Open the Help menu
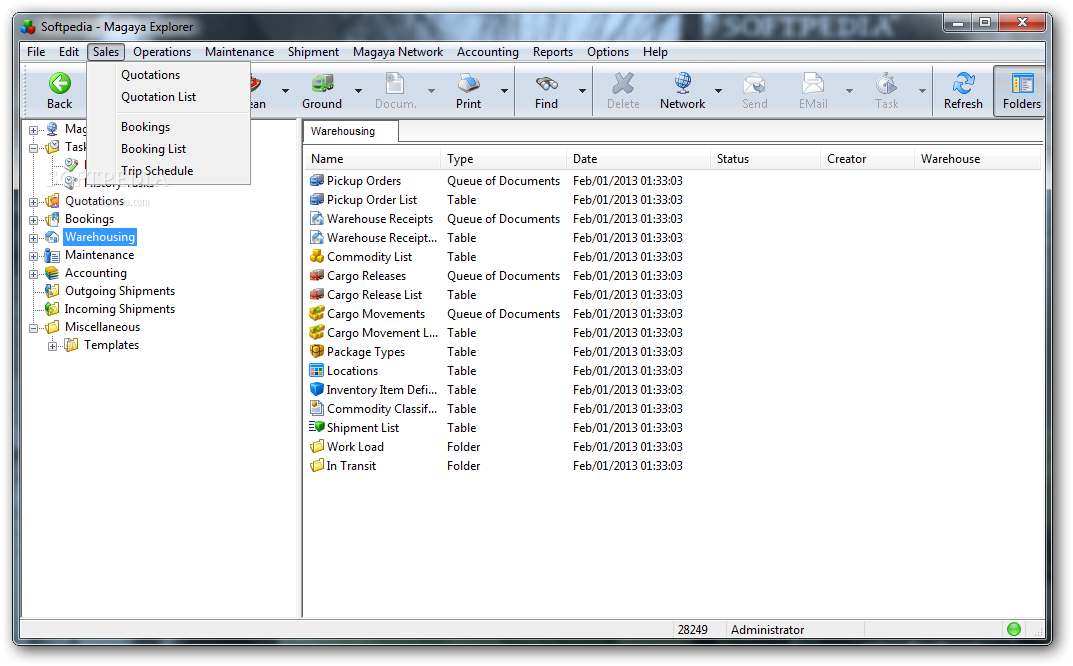Viewport: 1073px width, 666px height. point(655,52)
